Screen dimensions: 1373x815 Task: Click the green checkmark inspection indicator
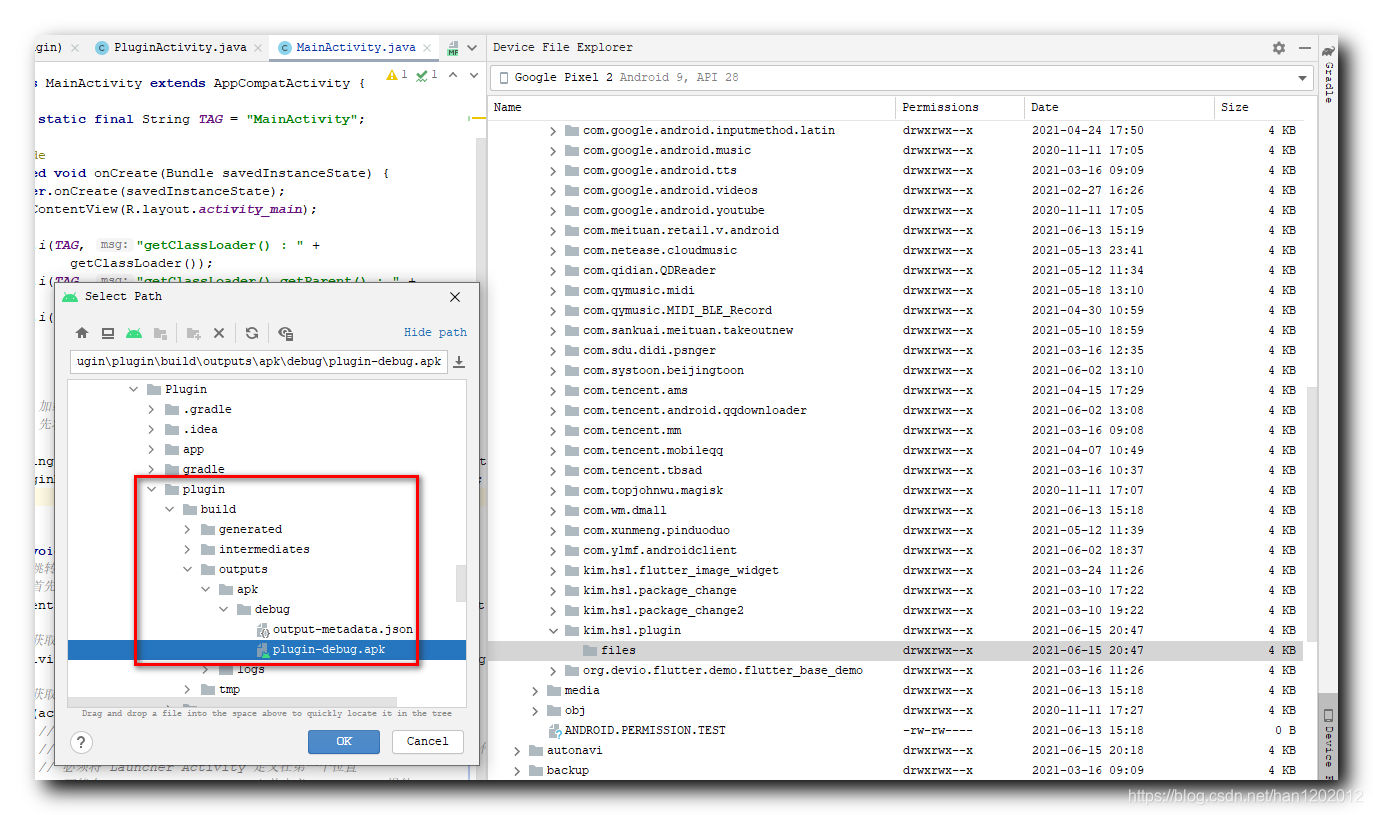428,75
